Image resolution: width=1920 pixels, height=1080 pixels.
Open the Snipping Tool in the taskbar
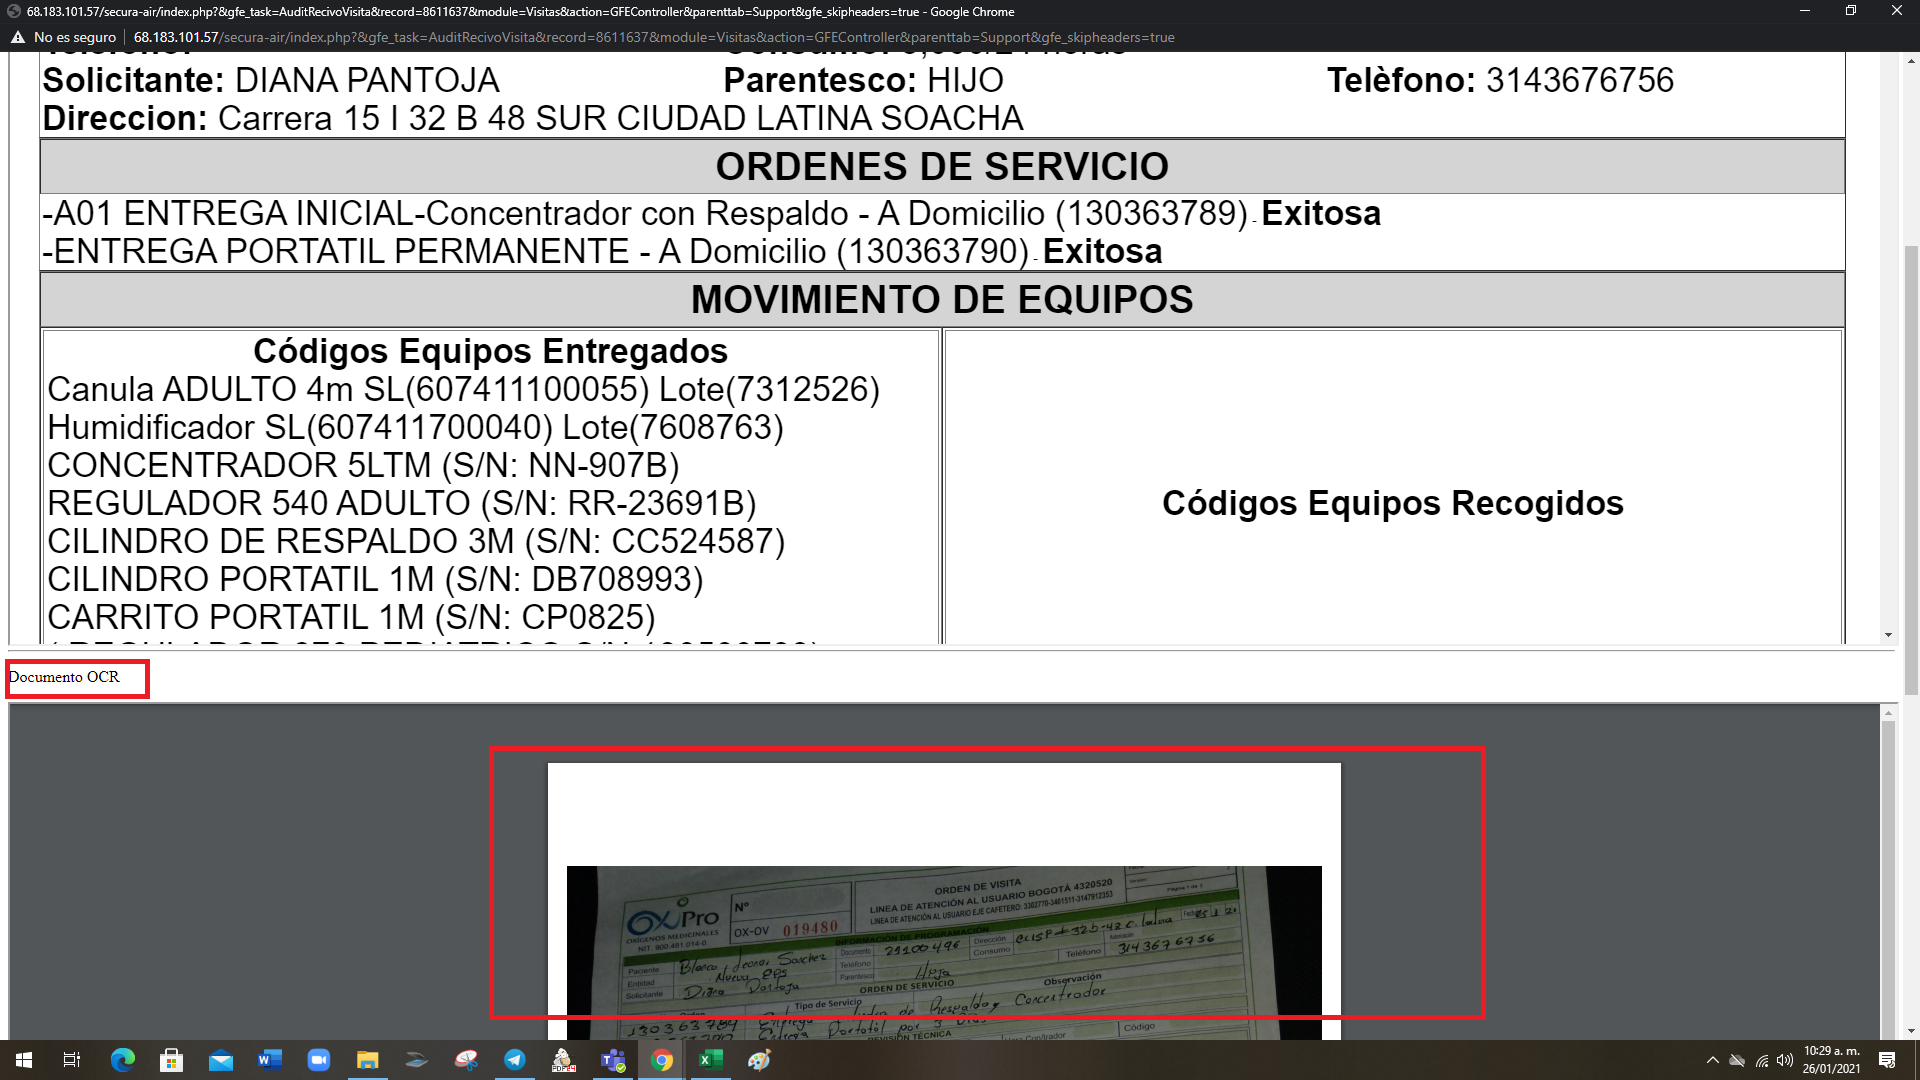(466, 1060)
